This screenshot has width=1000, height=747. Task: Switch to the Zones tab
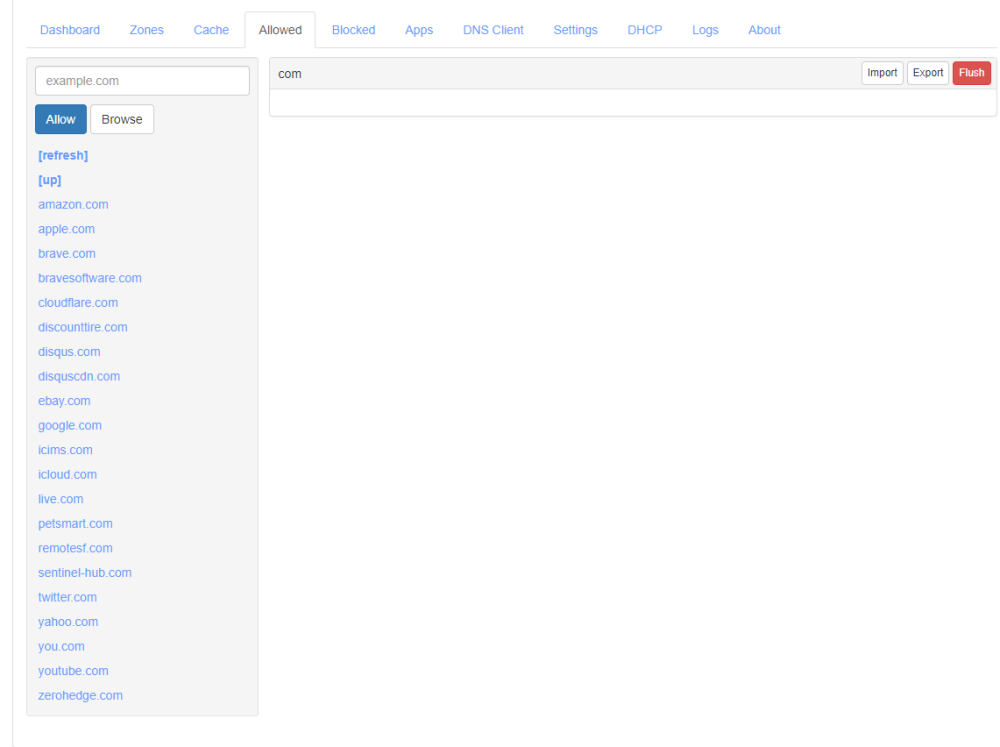[146, 30]
